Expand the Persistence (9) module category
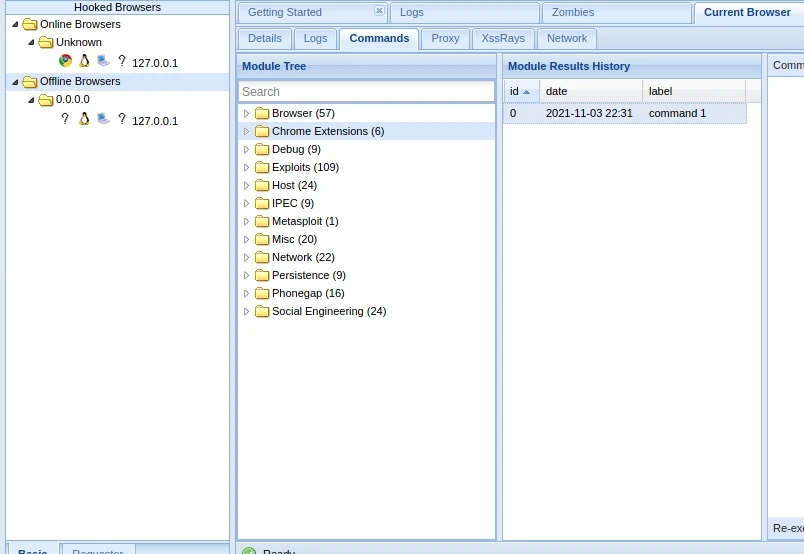The width and height of the screenshot is (804, 554). click(x=246, y=275)
